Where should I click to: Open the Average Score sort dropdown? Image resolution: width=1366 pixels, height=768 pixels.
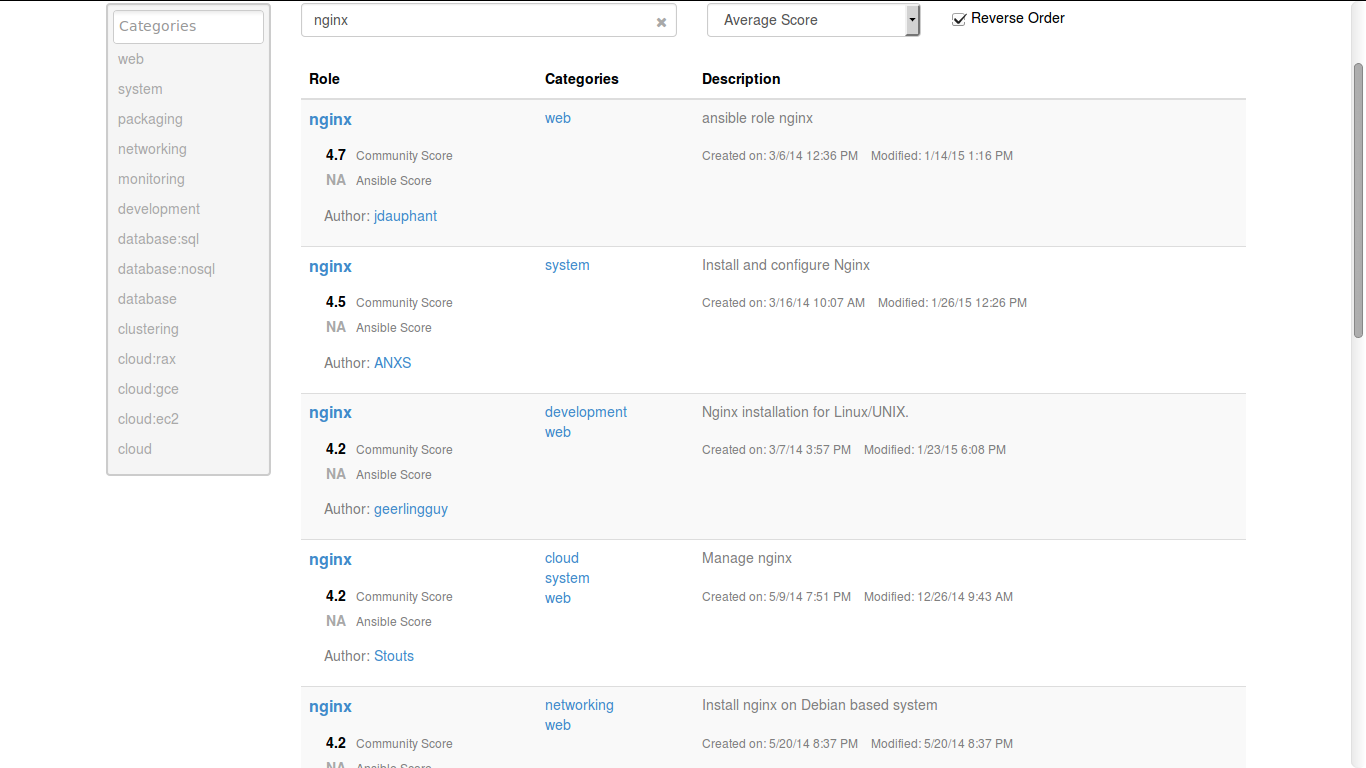[813, 20]
